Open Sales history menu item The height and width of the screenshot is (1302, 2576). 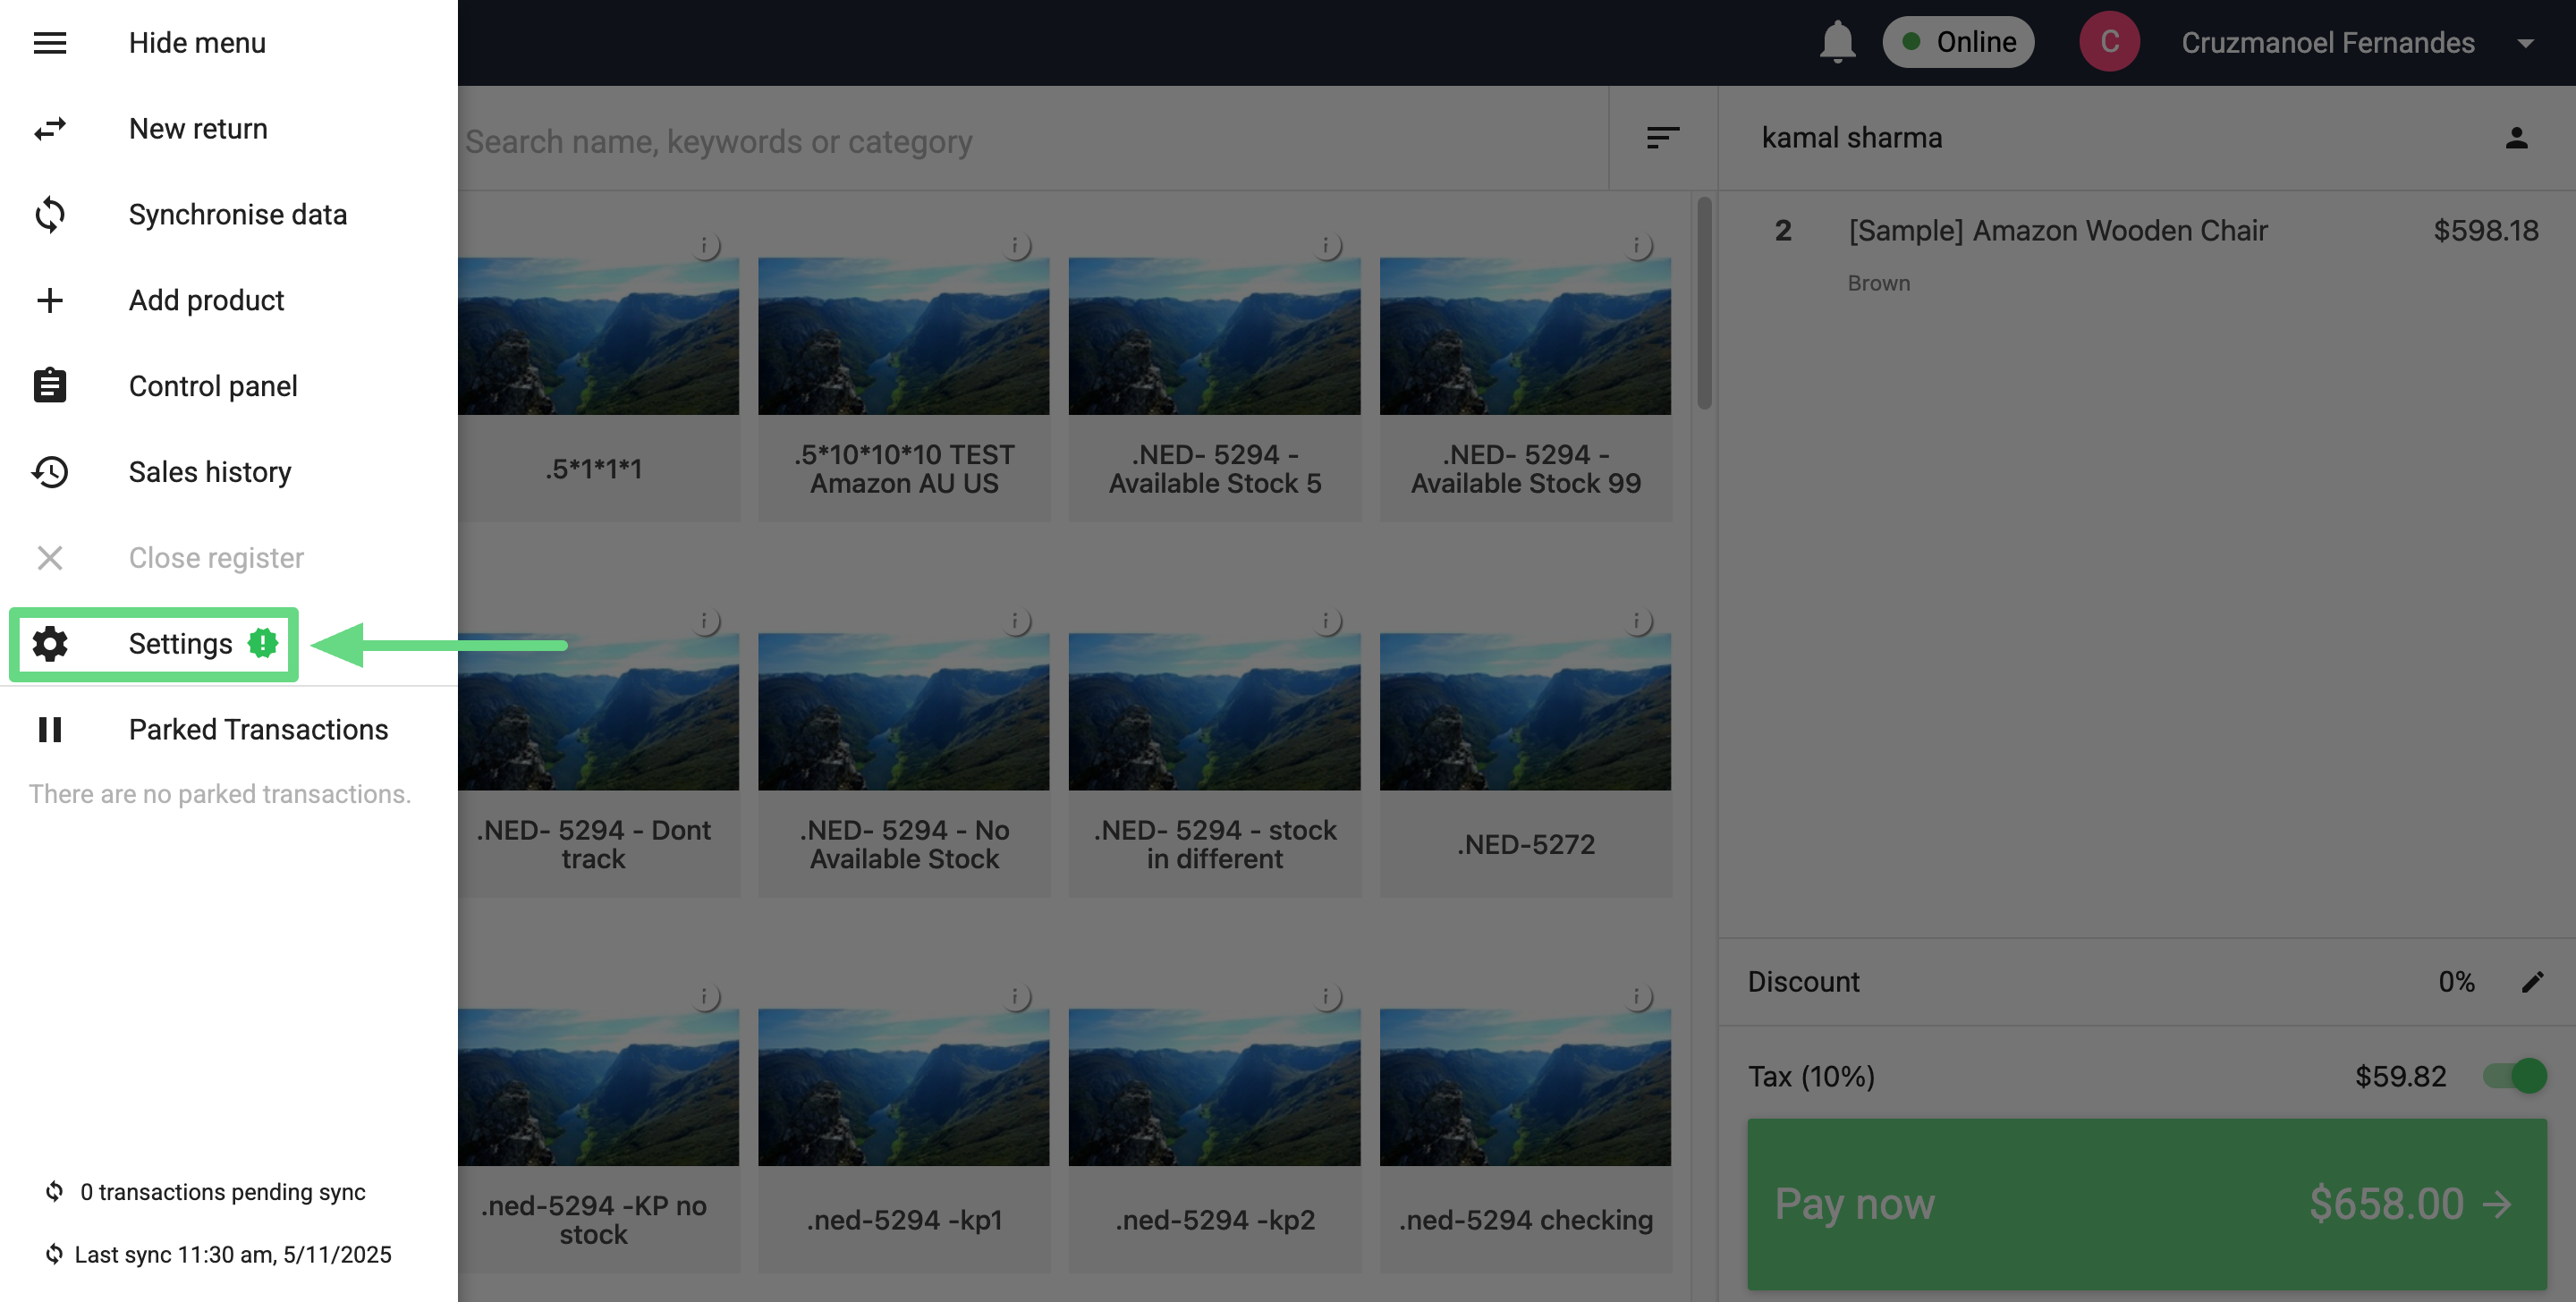tap(210, 472)
